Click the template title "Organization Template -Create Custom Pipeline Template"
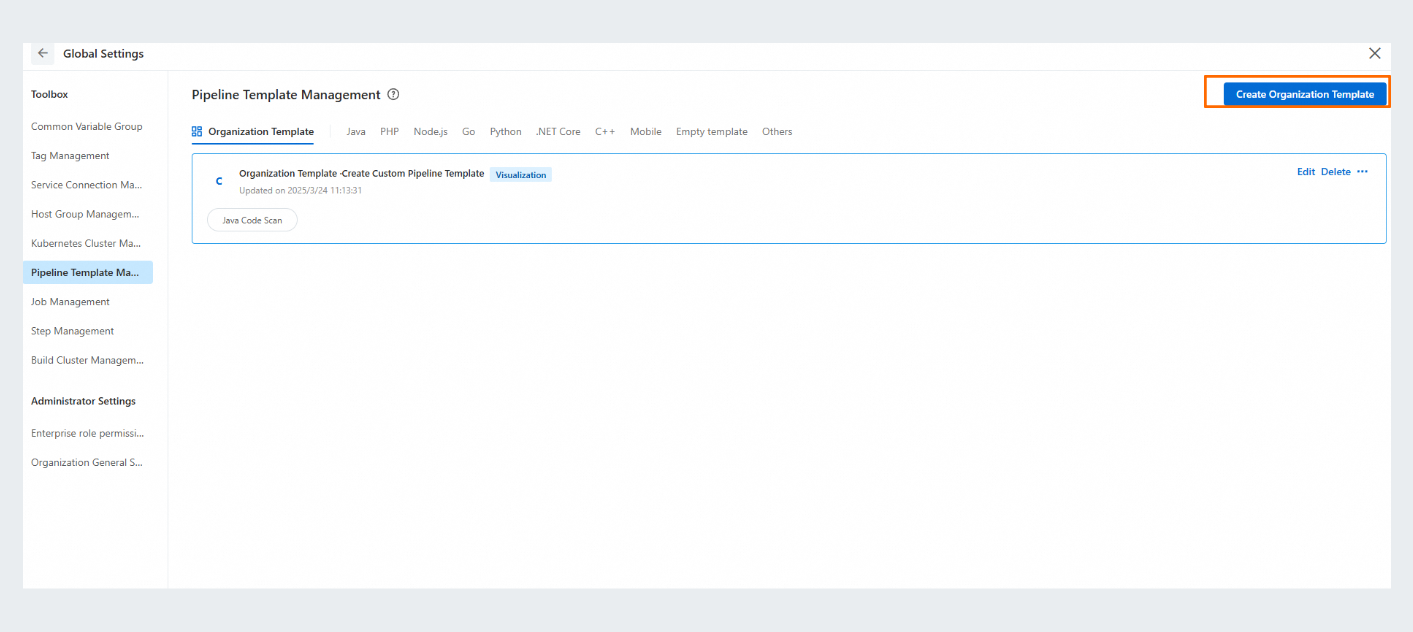The image size is (1413, 632). 362,174
